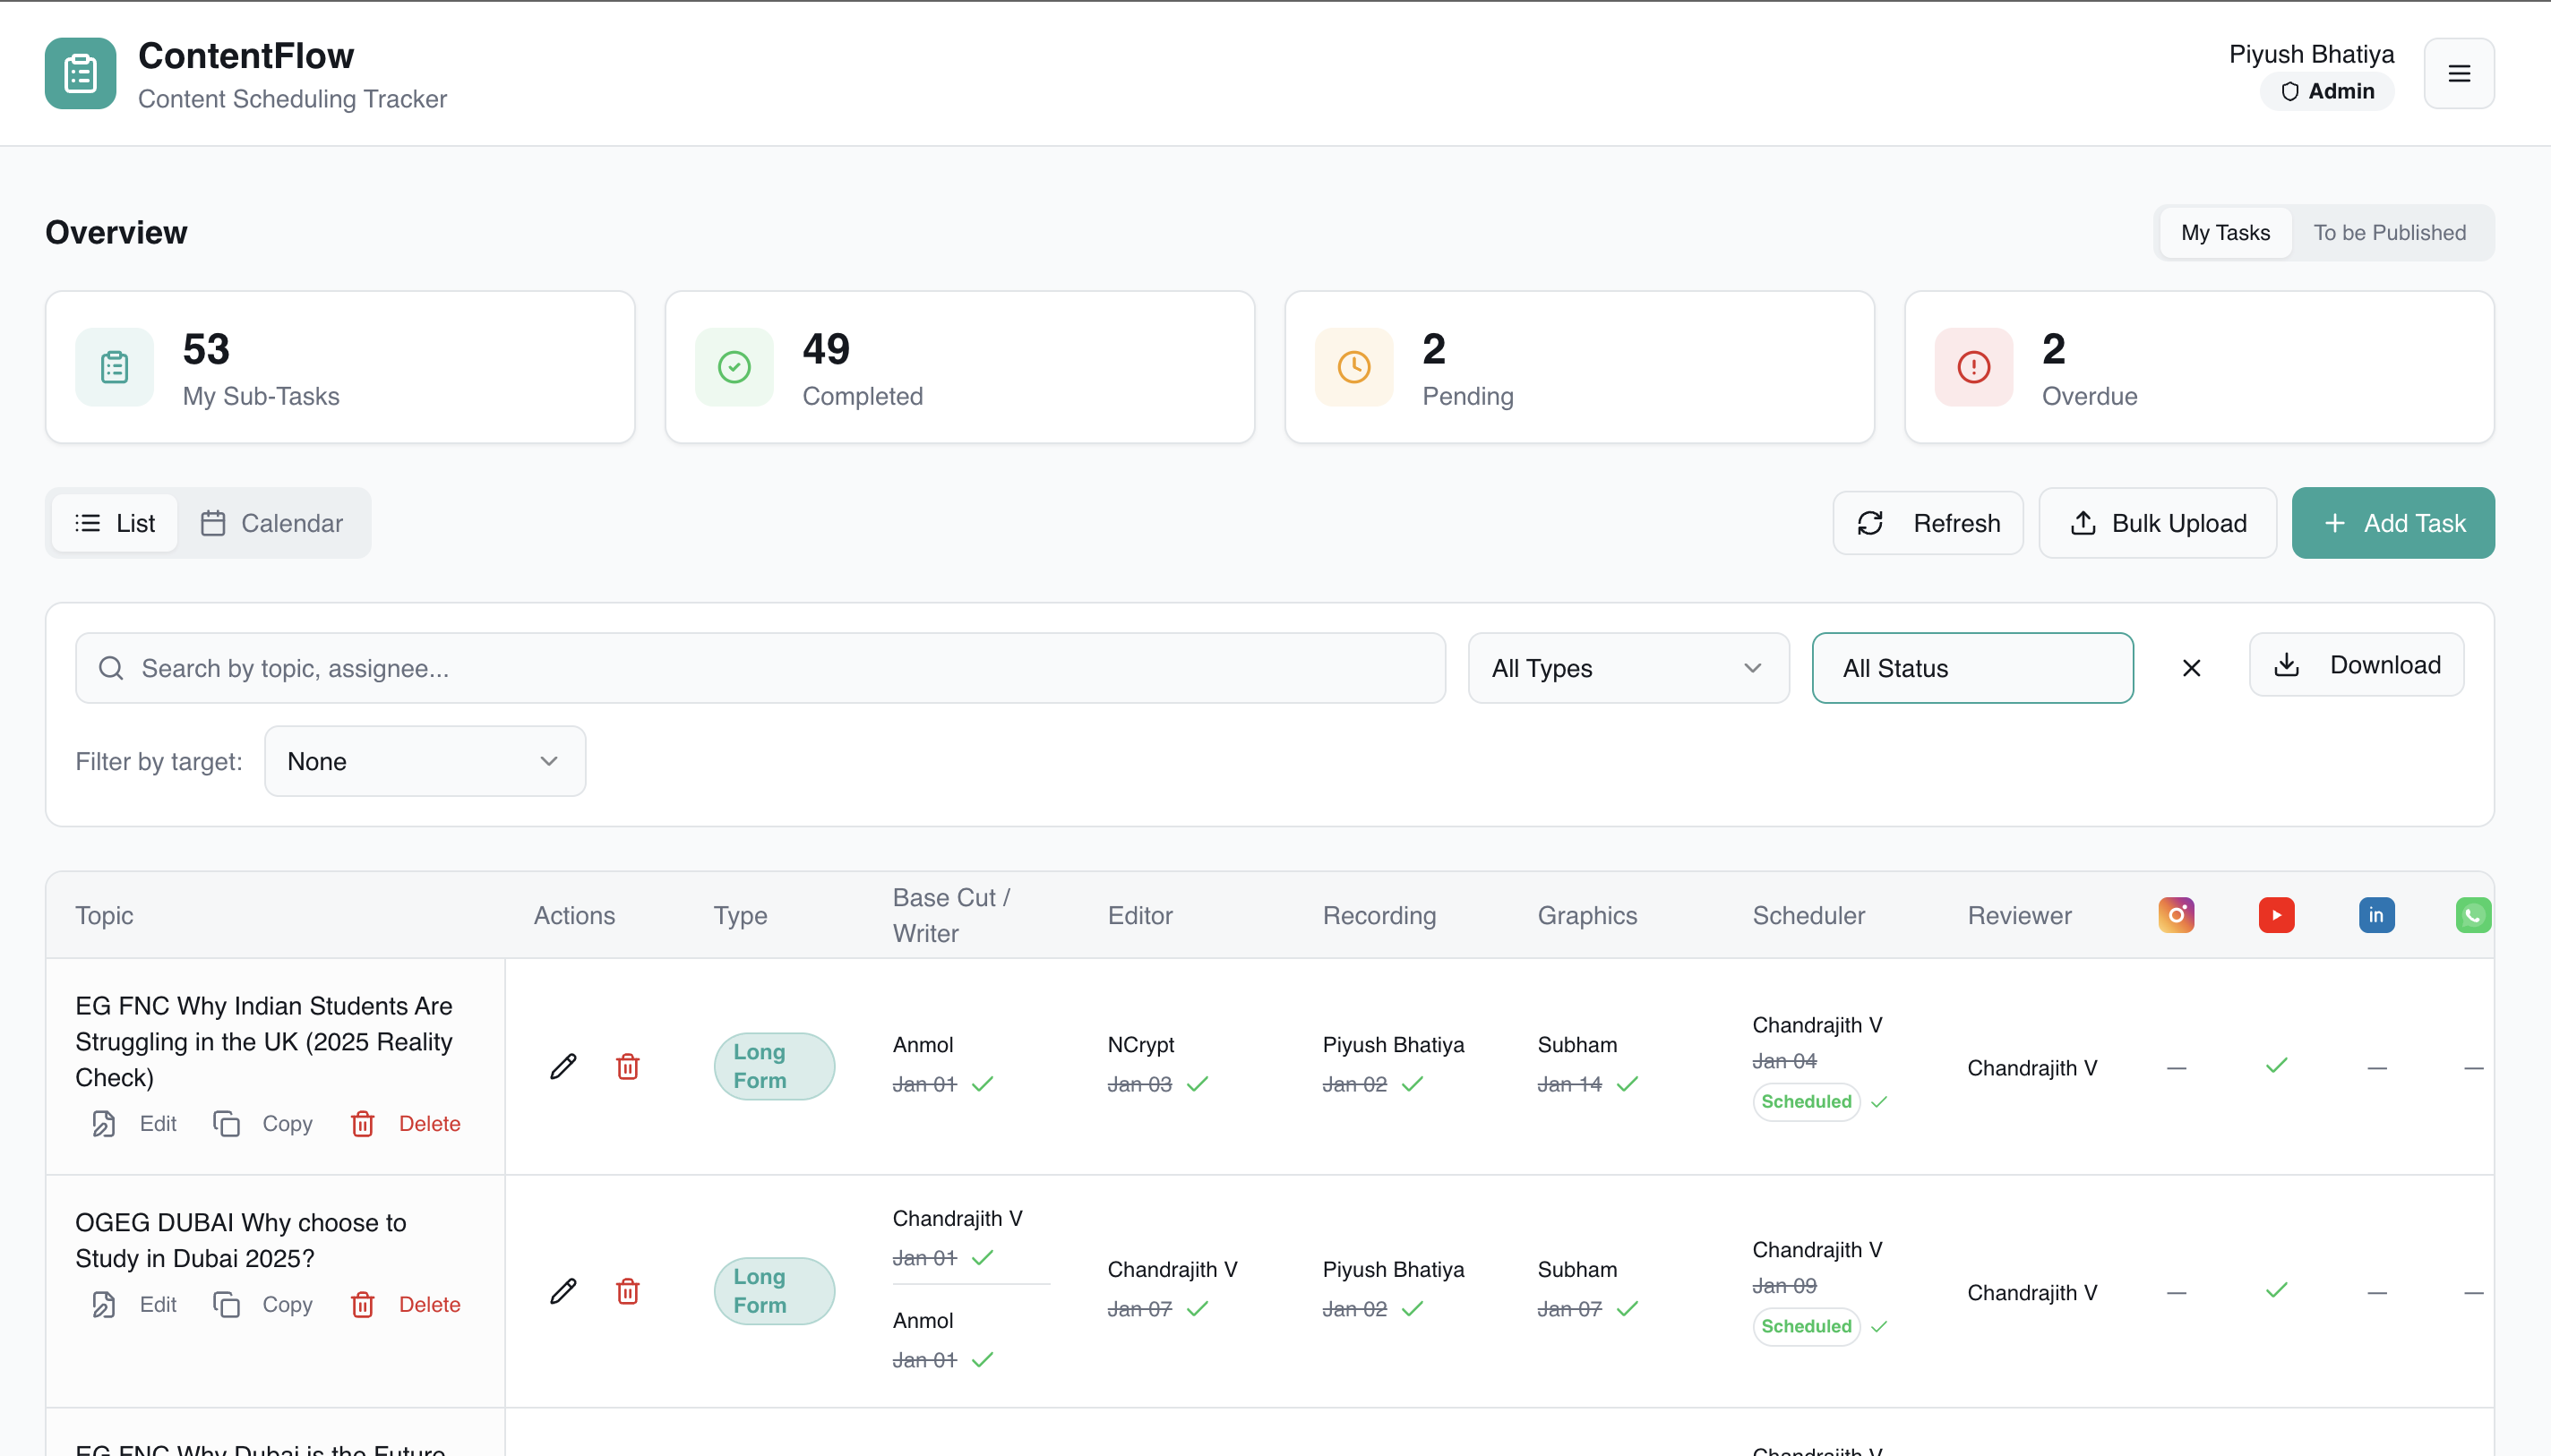The image size is (2551, 1456).
Task: Click the Download button
Action: tap(2356, 665)
